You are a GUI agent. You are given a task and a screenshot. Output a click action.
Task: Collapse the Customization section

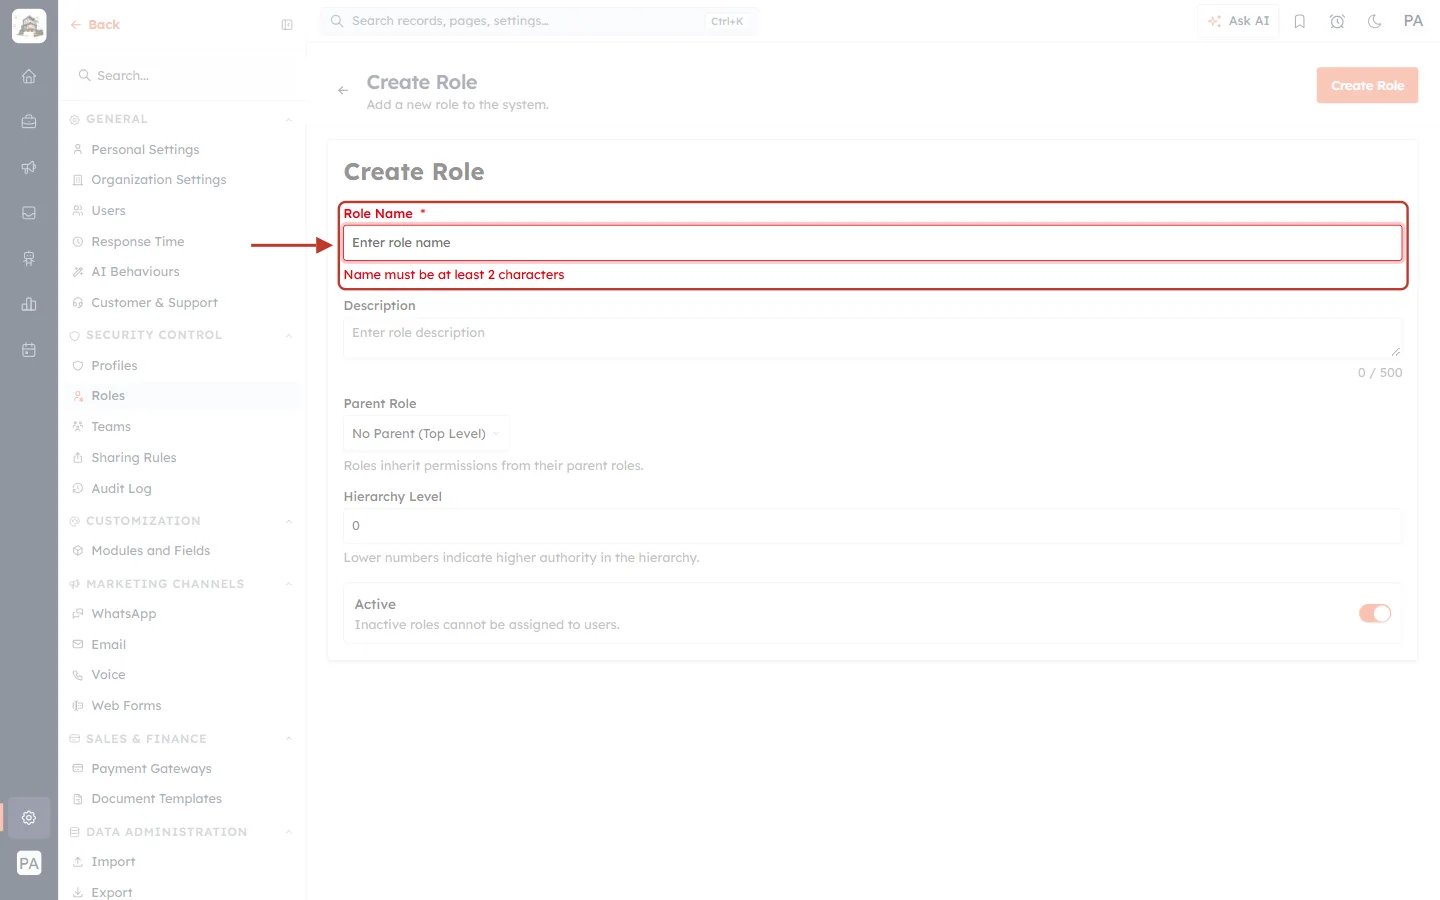288,522
